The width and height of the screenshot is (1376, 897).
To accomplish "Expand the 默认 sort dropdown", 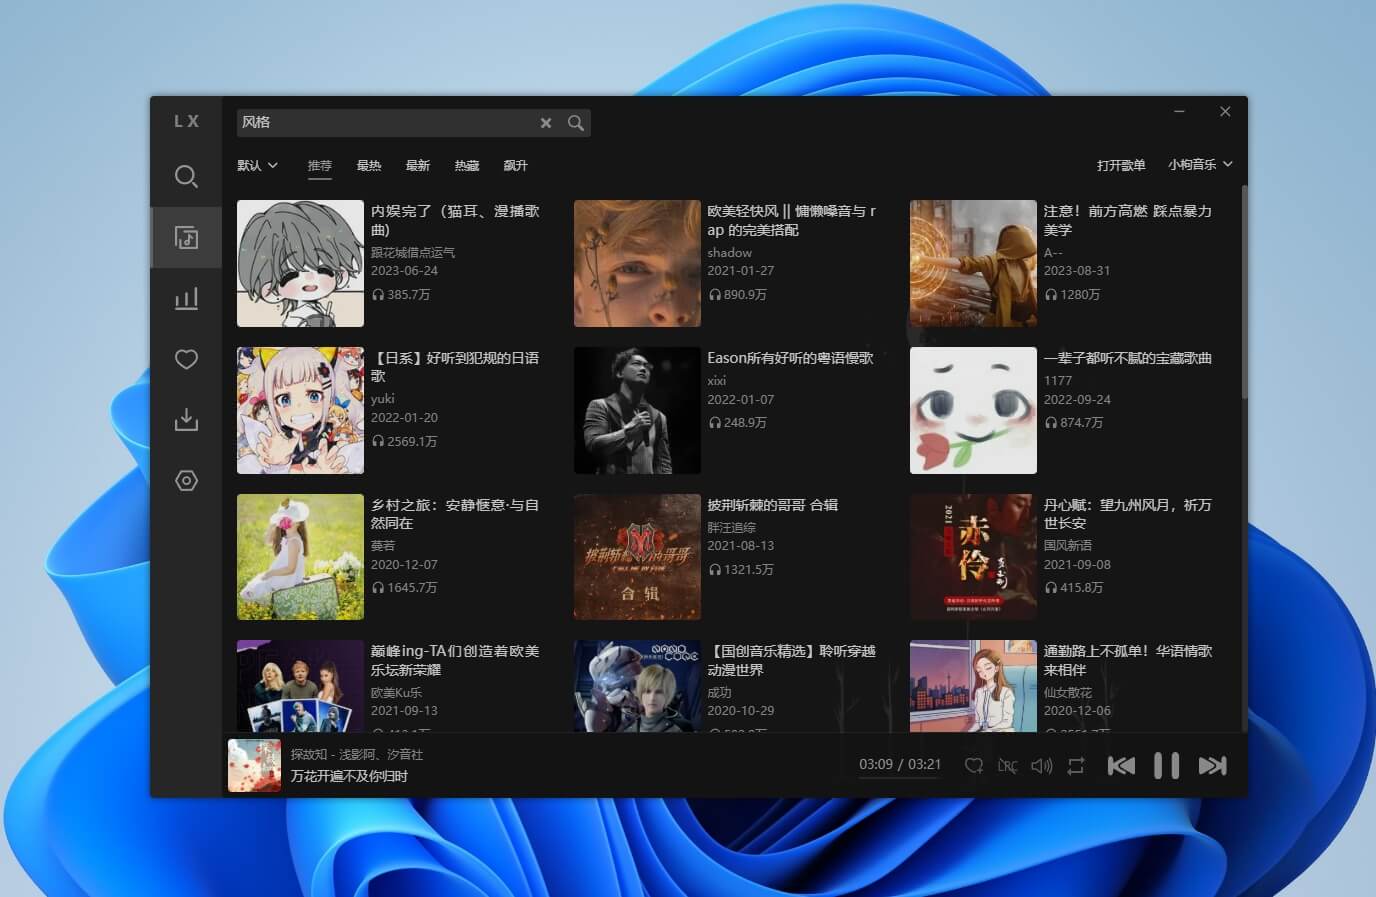I will coord(257,165).
